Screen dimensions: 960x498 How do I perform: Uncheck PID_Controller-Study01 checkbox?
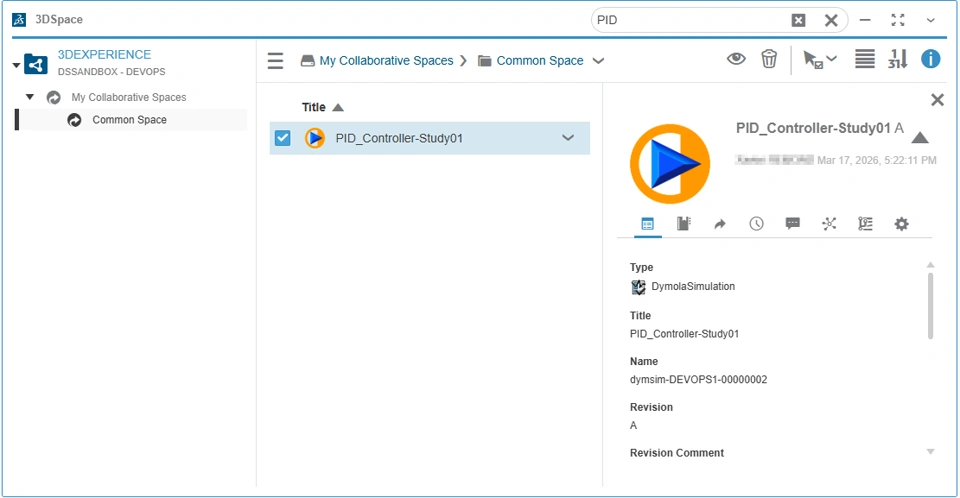[x=282, y=138]
